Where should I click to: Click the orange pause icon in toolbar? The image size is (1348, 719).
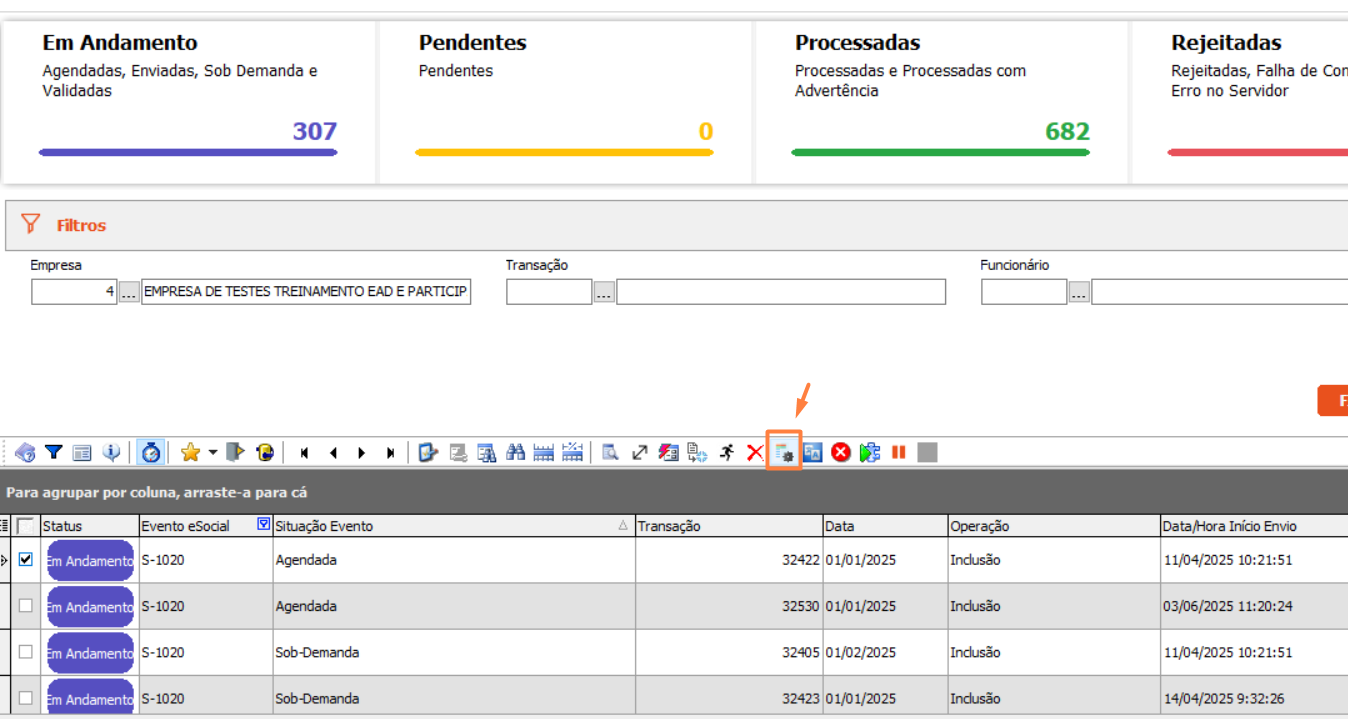click(x=898, y=453)
